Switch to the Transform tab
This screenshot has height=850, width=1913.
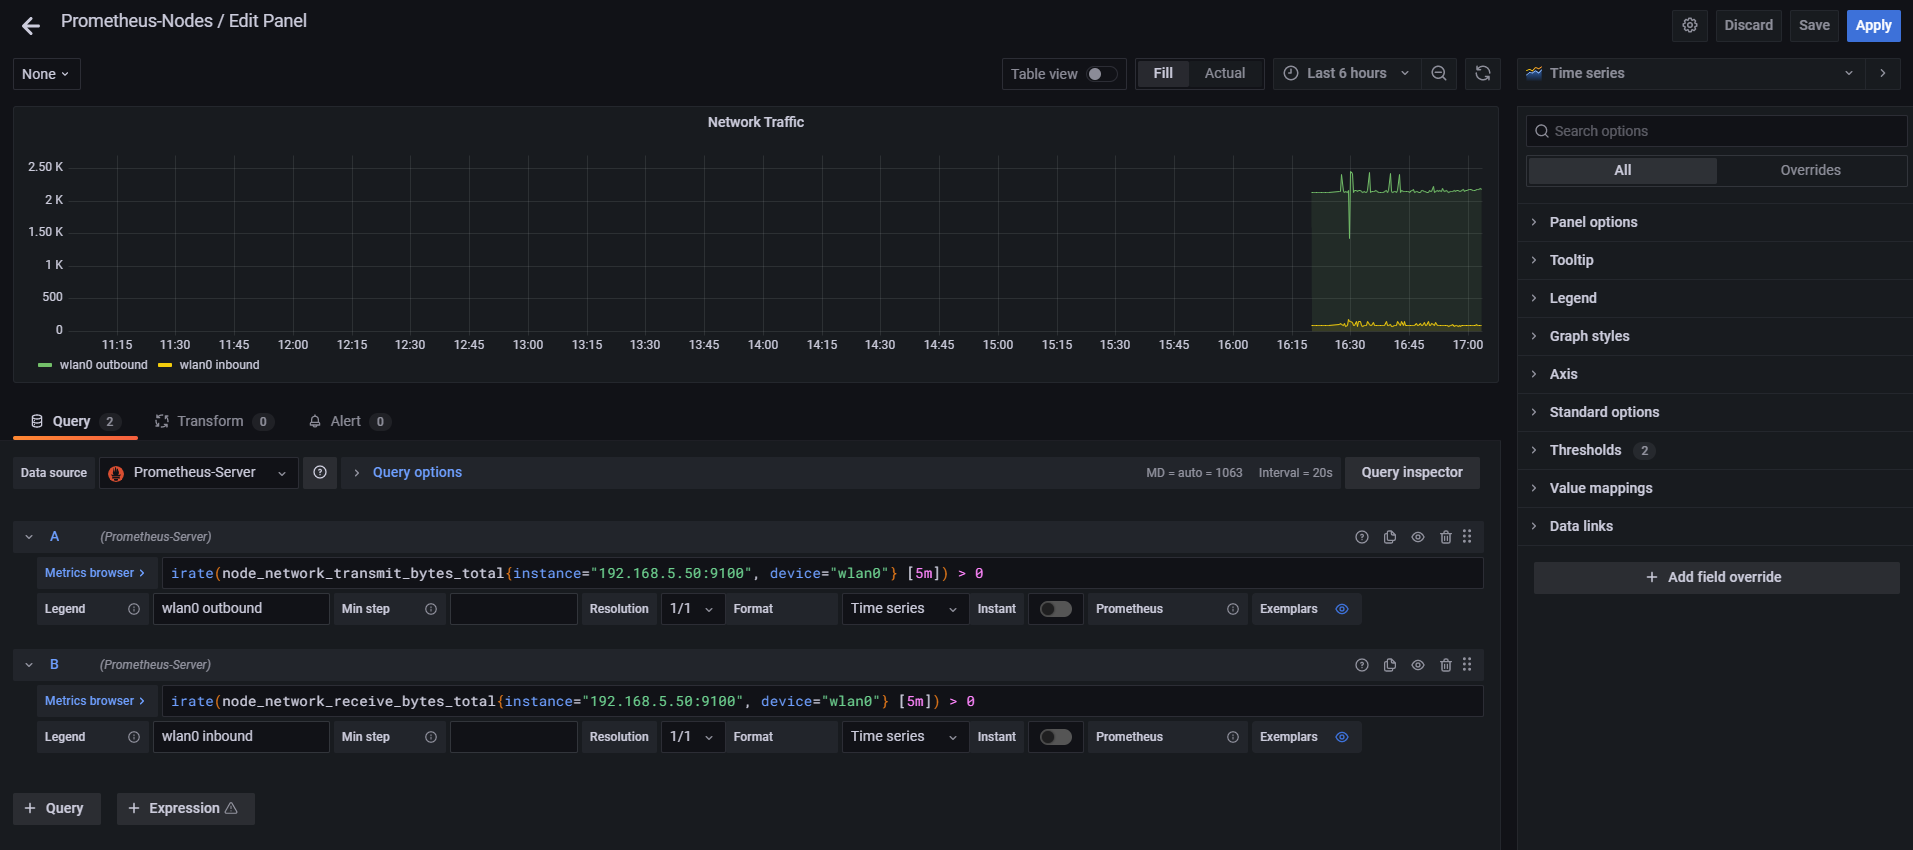tap(214, 421)
